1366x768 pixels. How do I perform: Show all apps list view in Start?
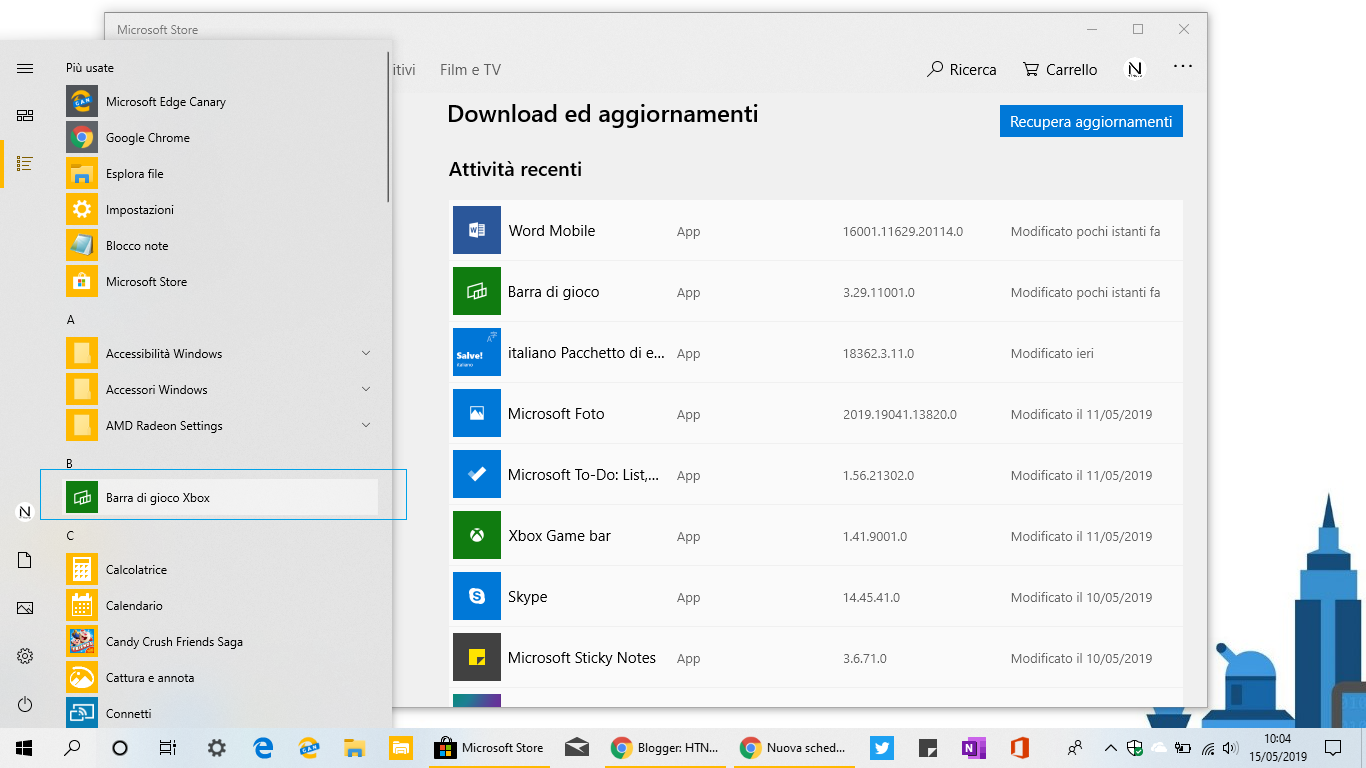pyautogui.click(x=25, y=163)
